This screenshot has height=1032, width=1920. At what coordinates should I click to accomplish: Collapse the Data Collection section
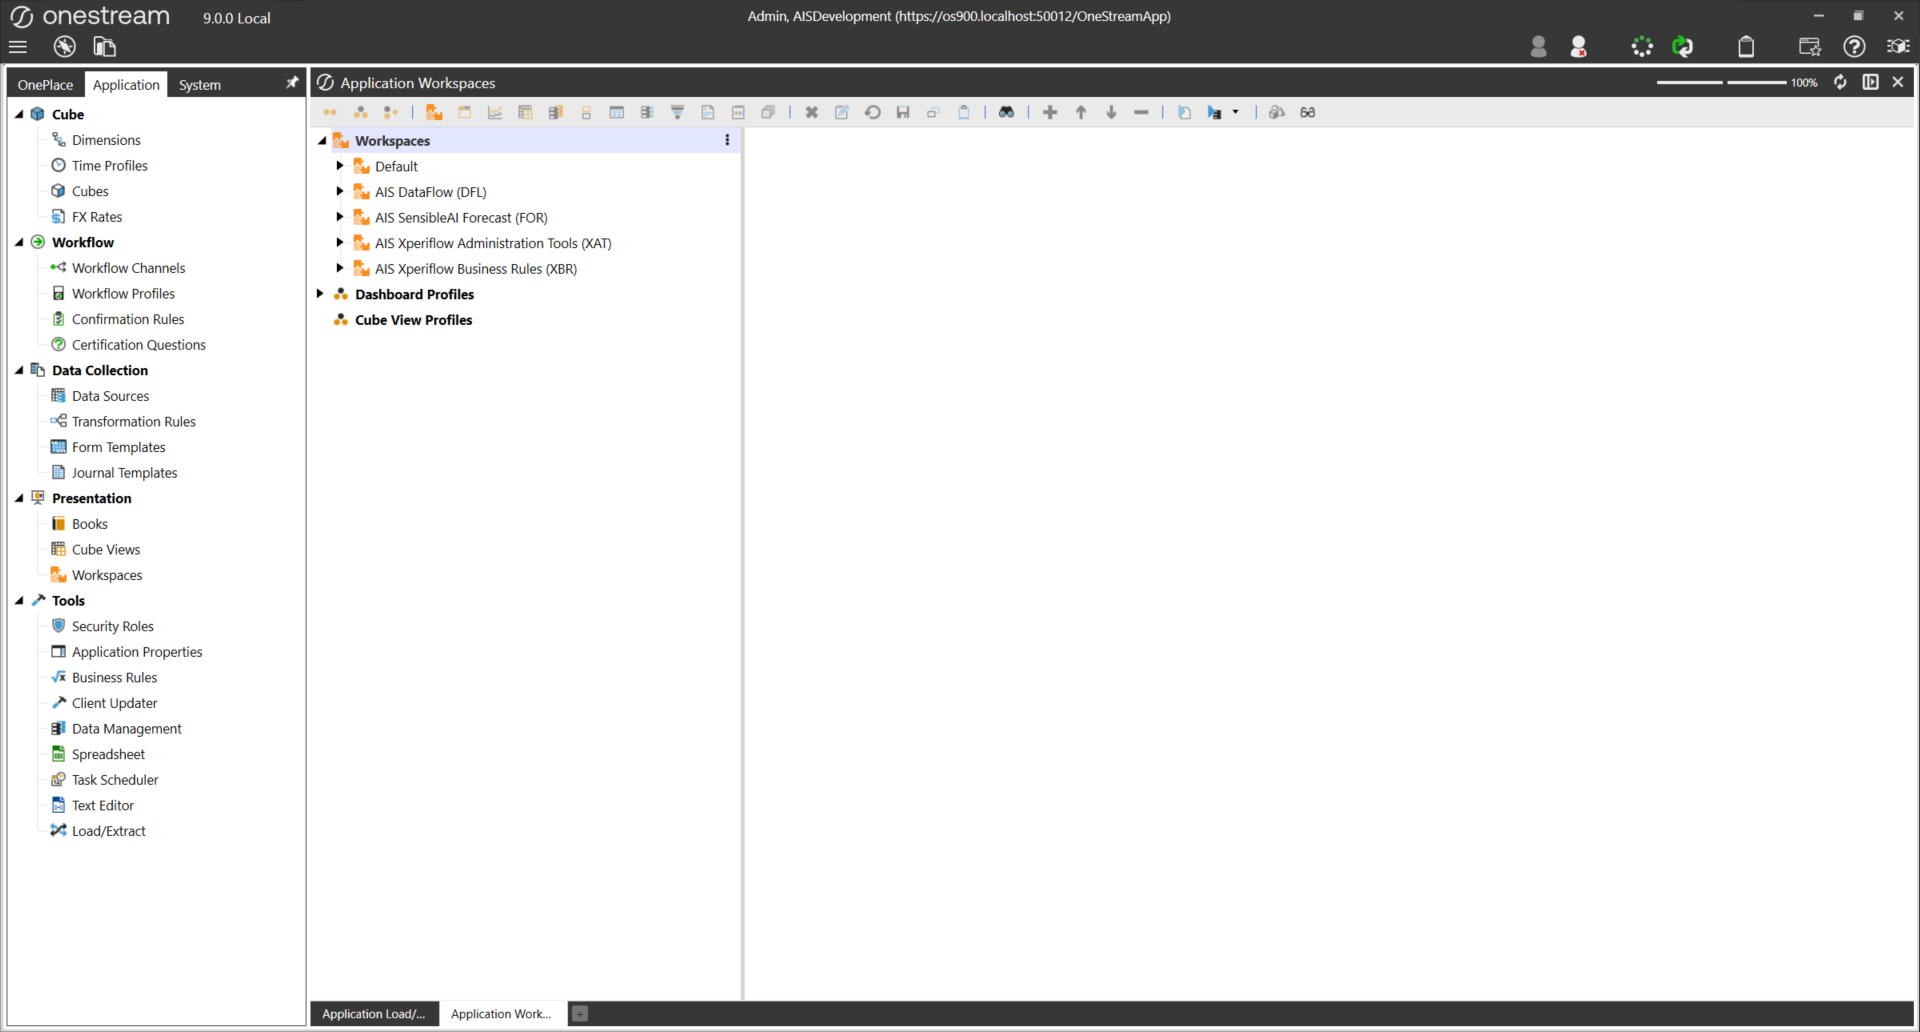tap(19, 370)
